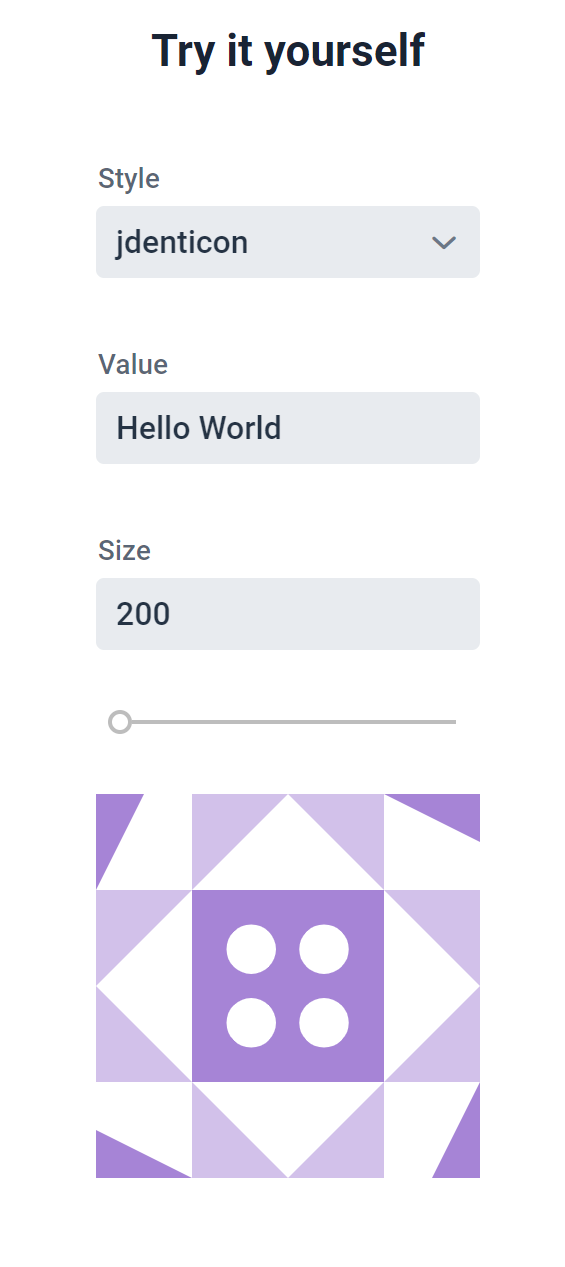Click the round size slider handle

[120, 722]
